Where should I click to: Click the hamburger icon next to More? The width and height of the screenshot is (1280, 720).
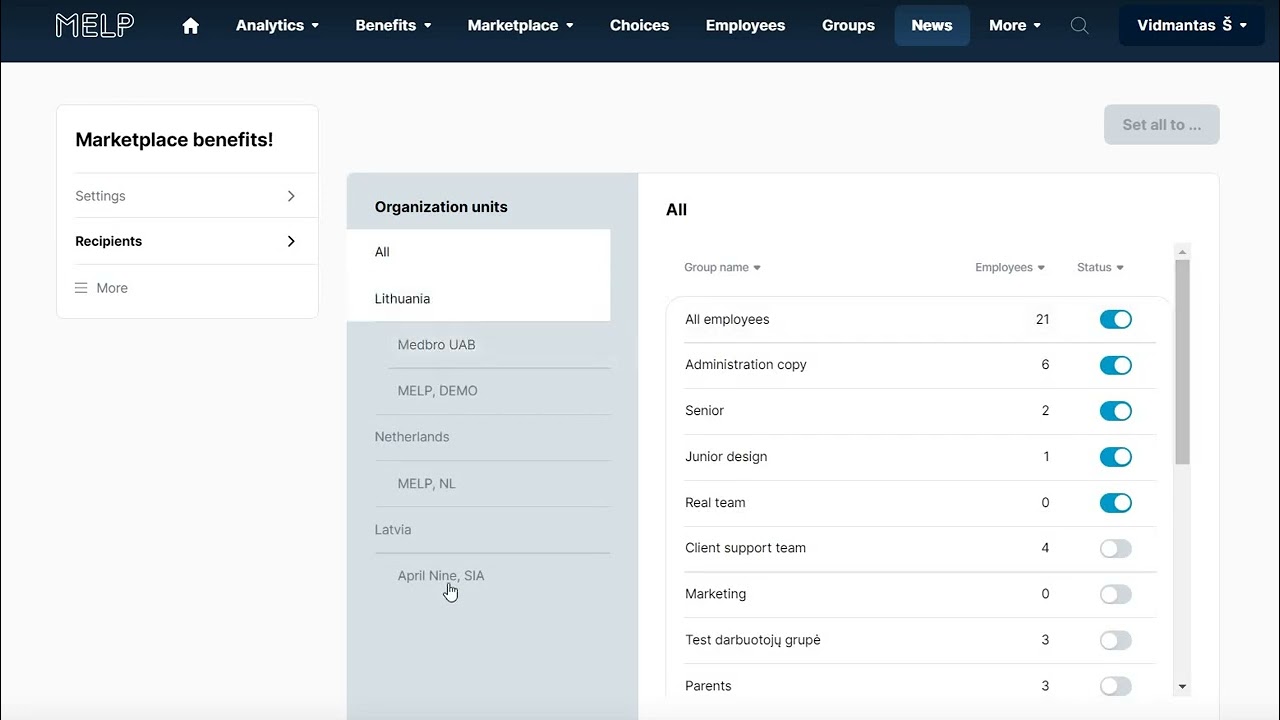coord(81,288)
